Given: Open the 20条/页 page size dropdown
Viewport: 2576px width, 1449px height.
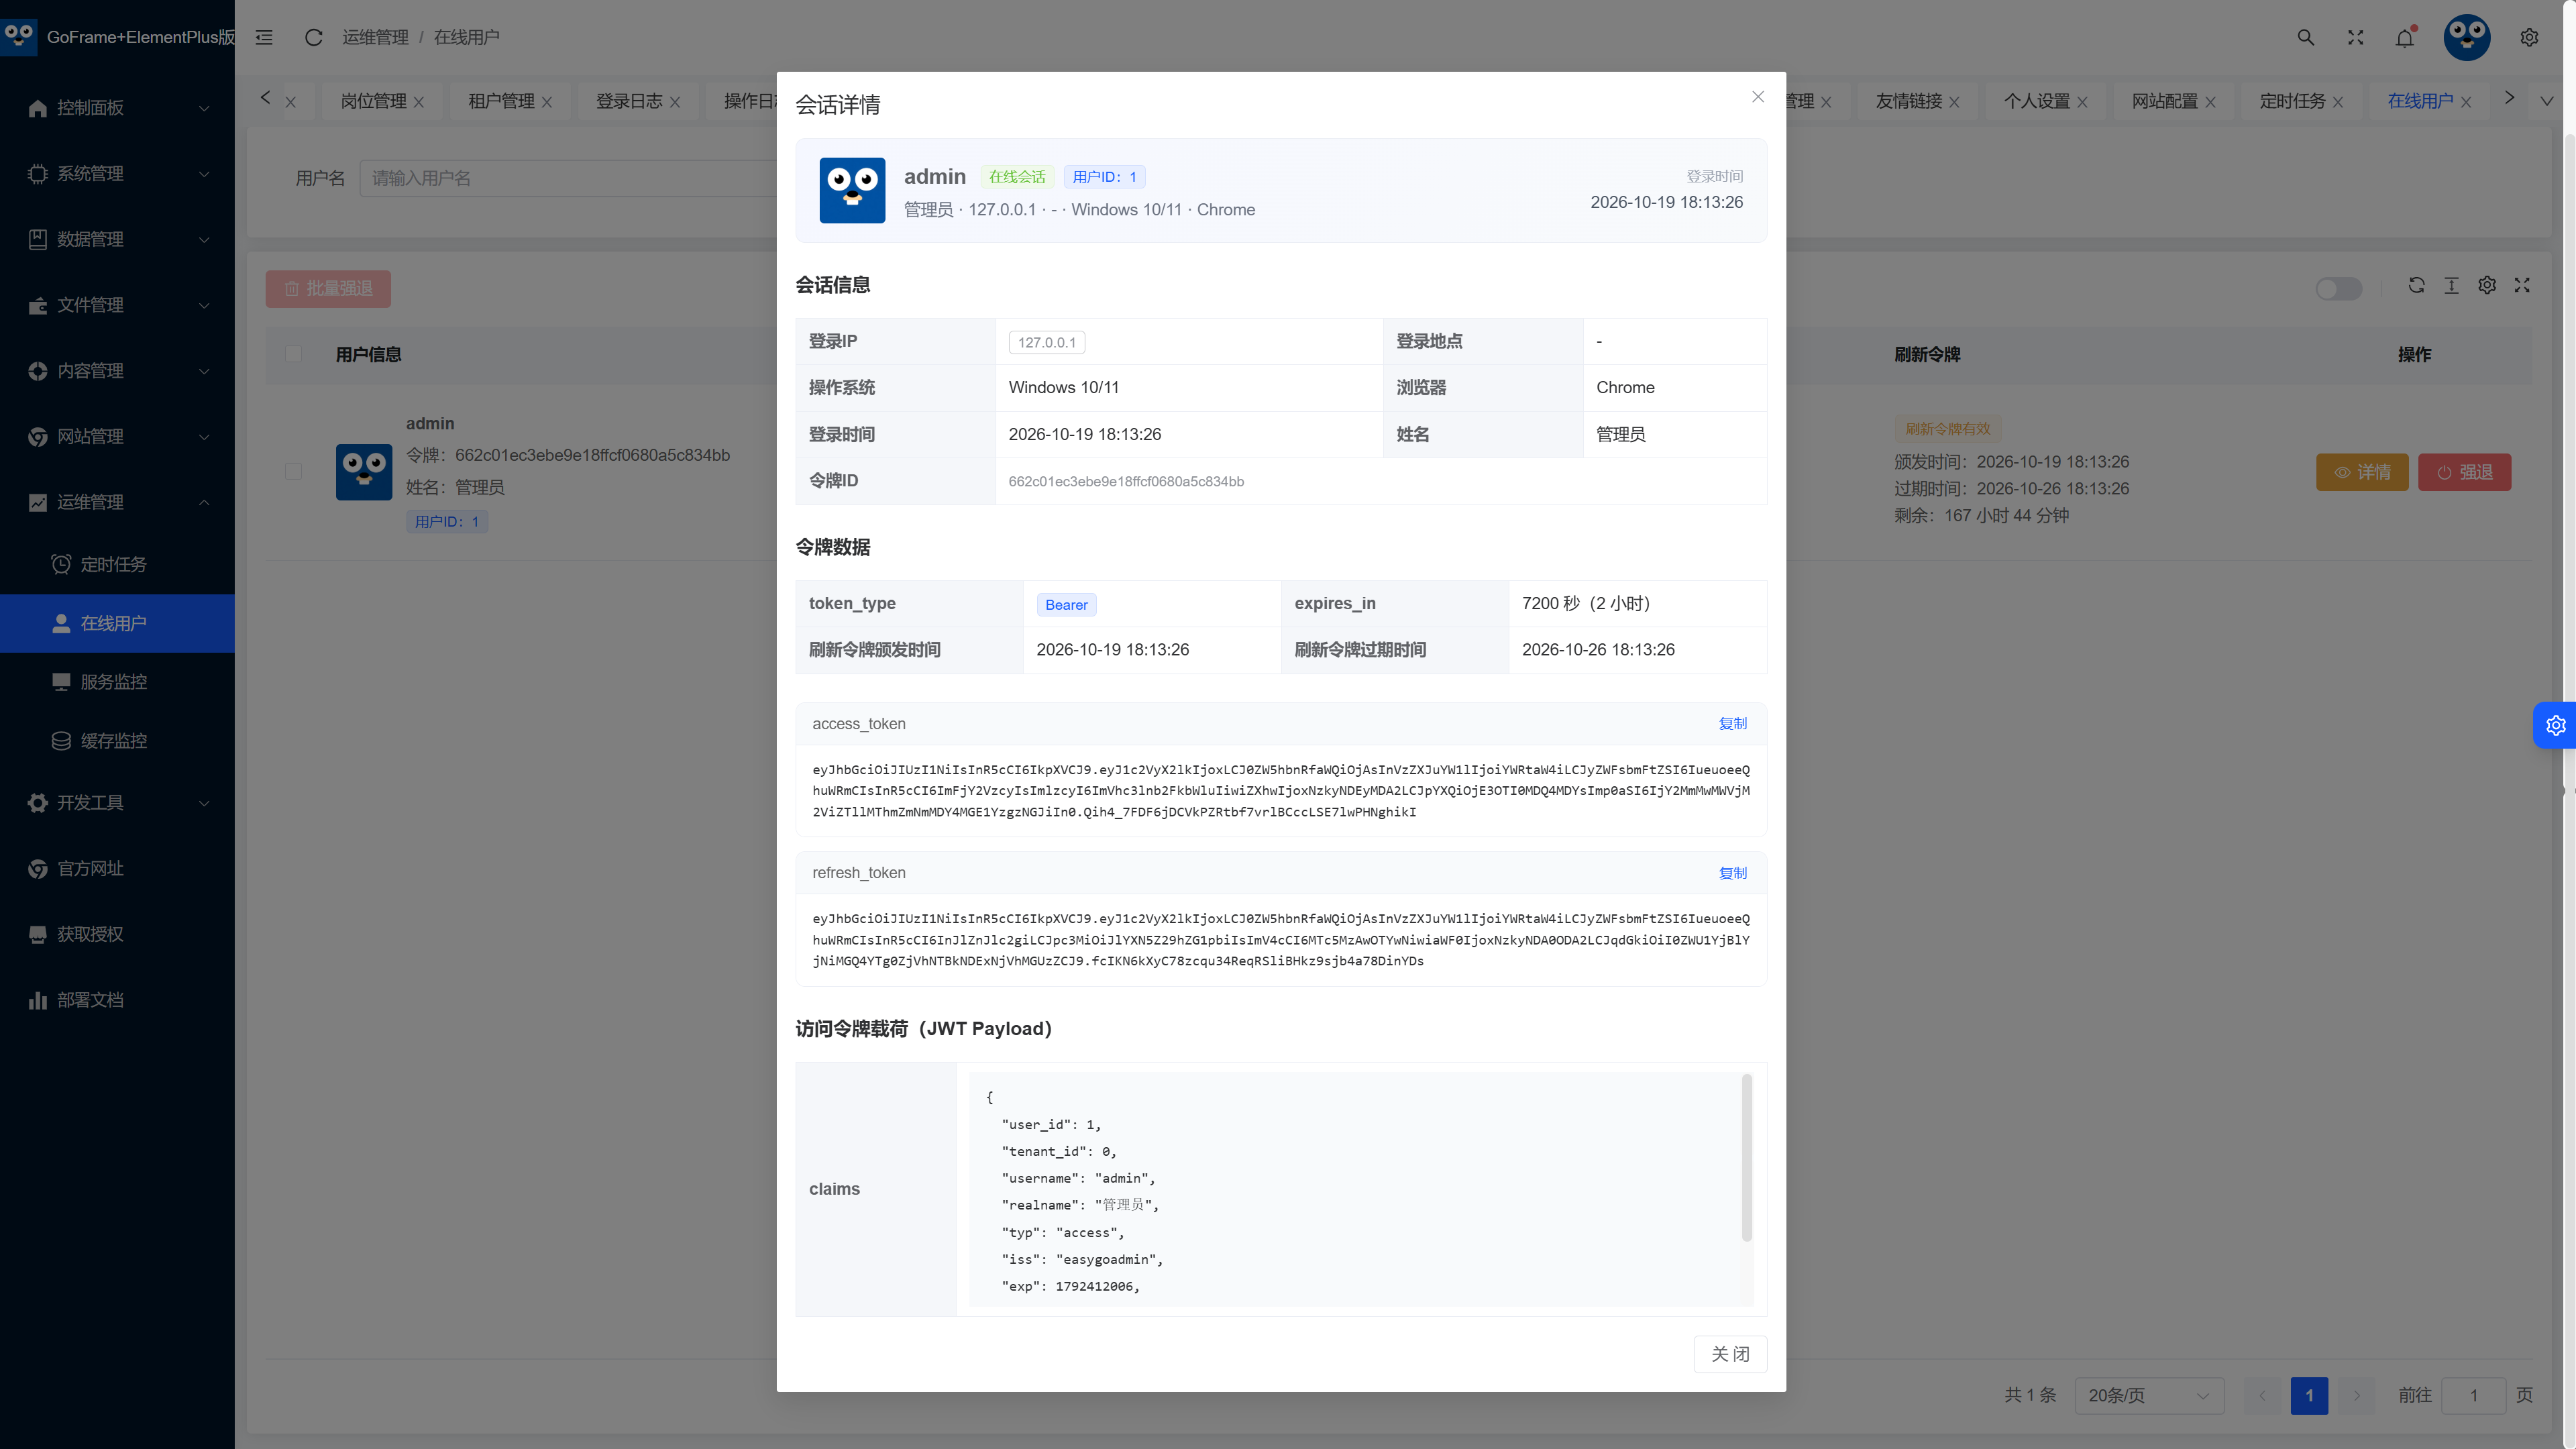Looking at the screenshot, I should 2149,1395.
